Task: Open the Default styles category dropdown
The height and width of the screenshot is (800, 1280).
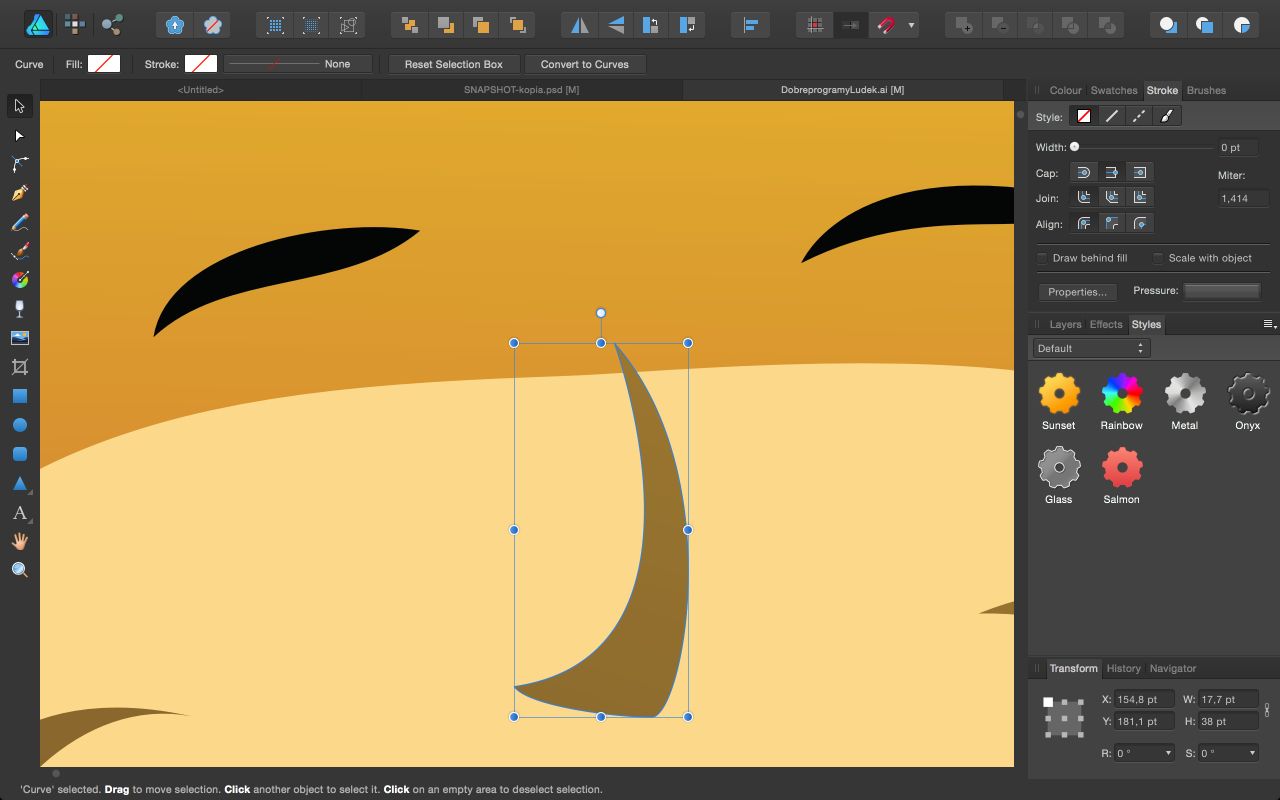Action: [1091, 348]
